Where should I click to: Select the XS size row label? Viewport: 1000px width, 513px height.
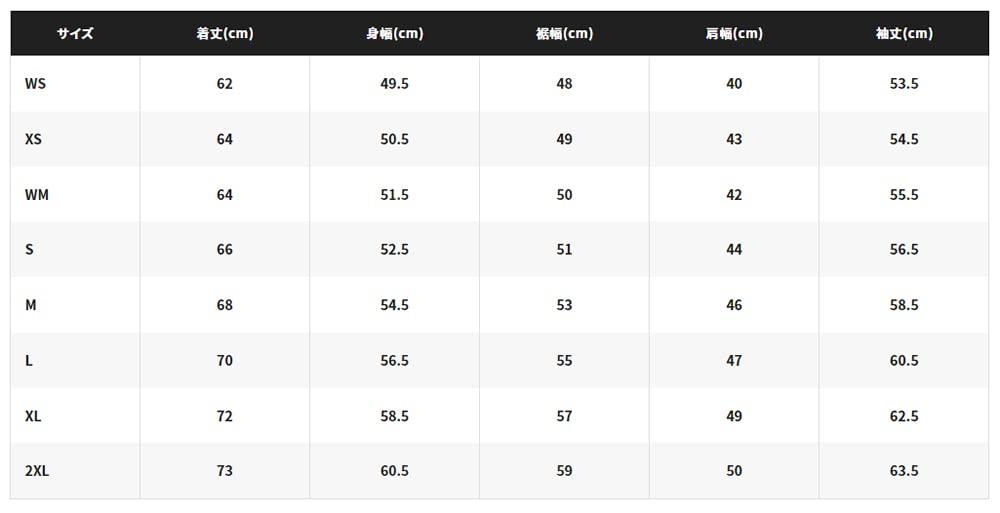pyautogui.click(x=34, y=139)
